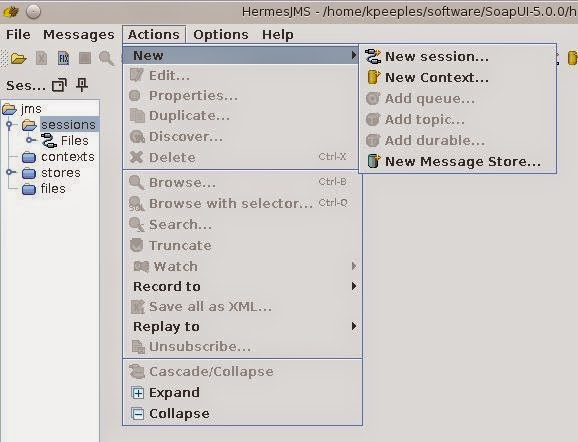
Task: Click the Delete menu entry
Action: tap(241, 157)
